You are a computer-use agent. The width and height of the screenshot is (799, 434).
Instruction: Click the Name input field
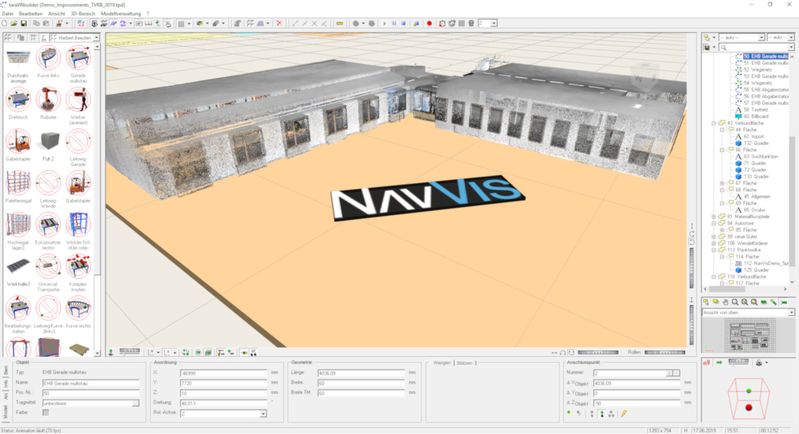(x=91, y=383)
